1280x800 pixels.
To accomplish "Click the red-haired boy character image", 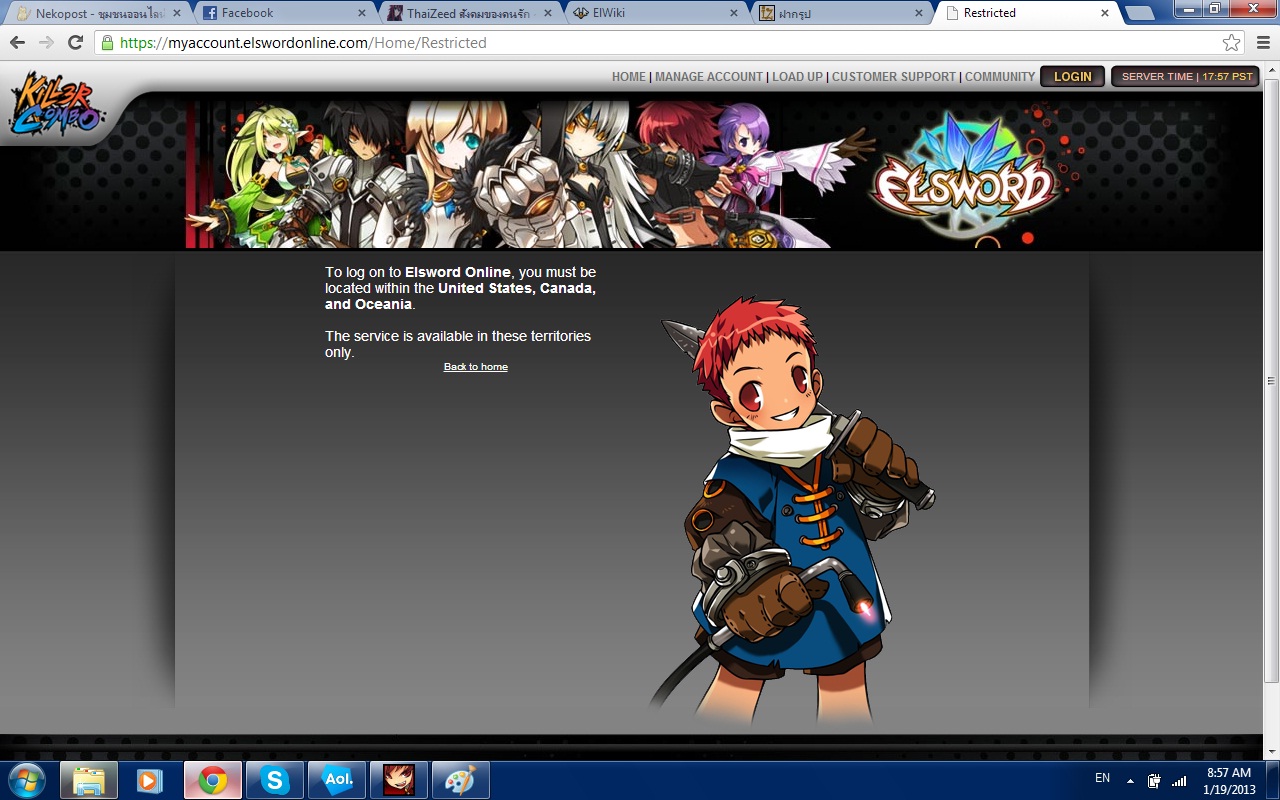I will tap(792, 508).
